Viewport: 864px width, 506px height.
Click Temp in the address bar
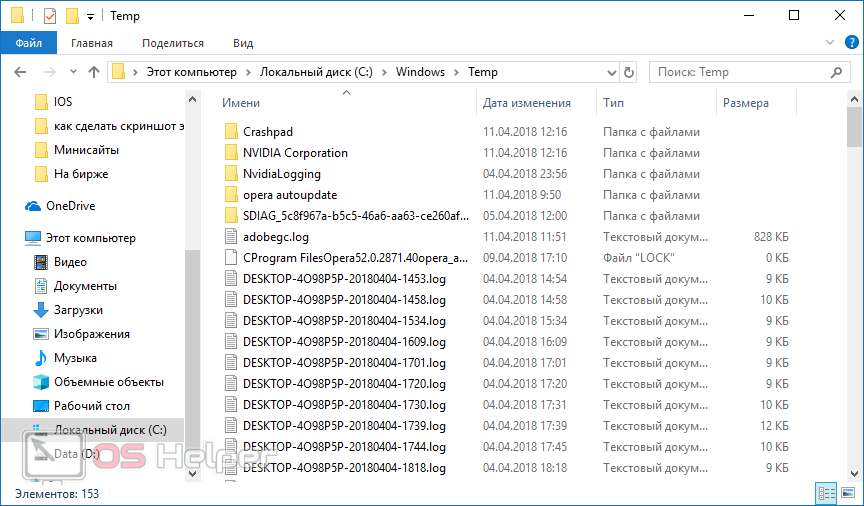coord(483,72)
